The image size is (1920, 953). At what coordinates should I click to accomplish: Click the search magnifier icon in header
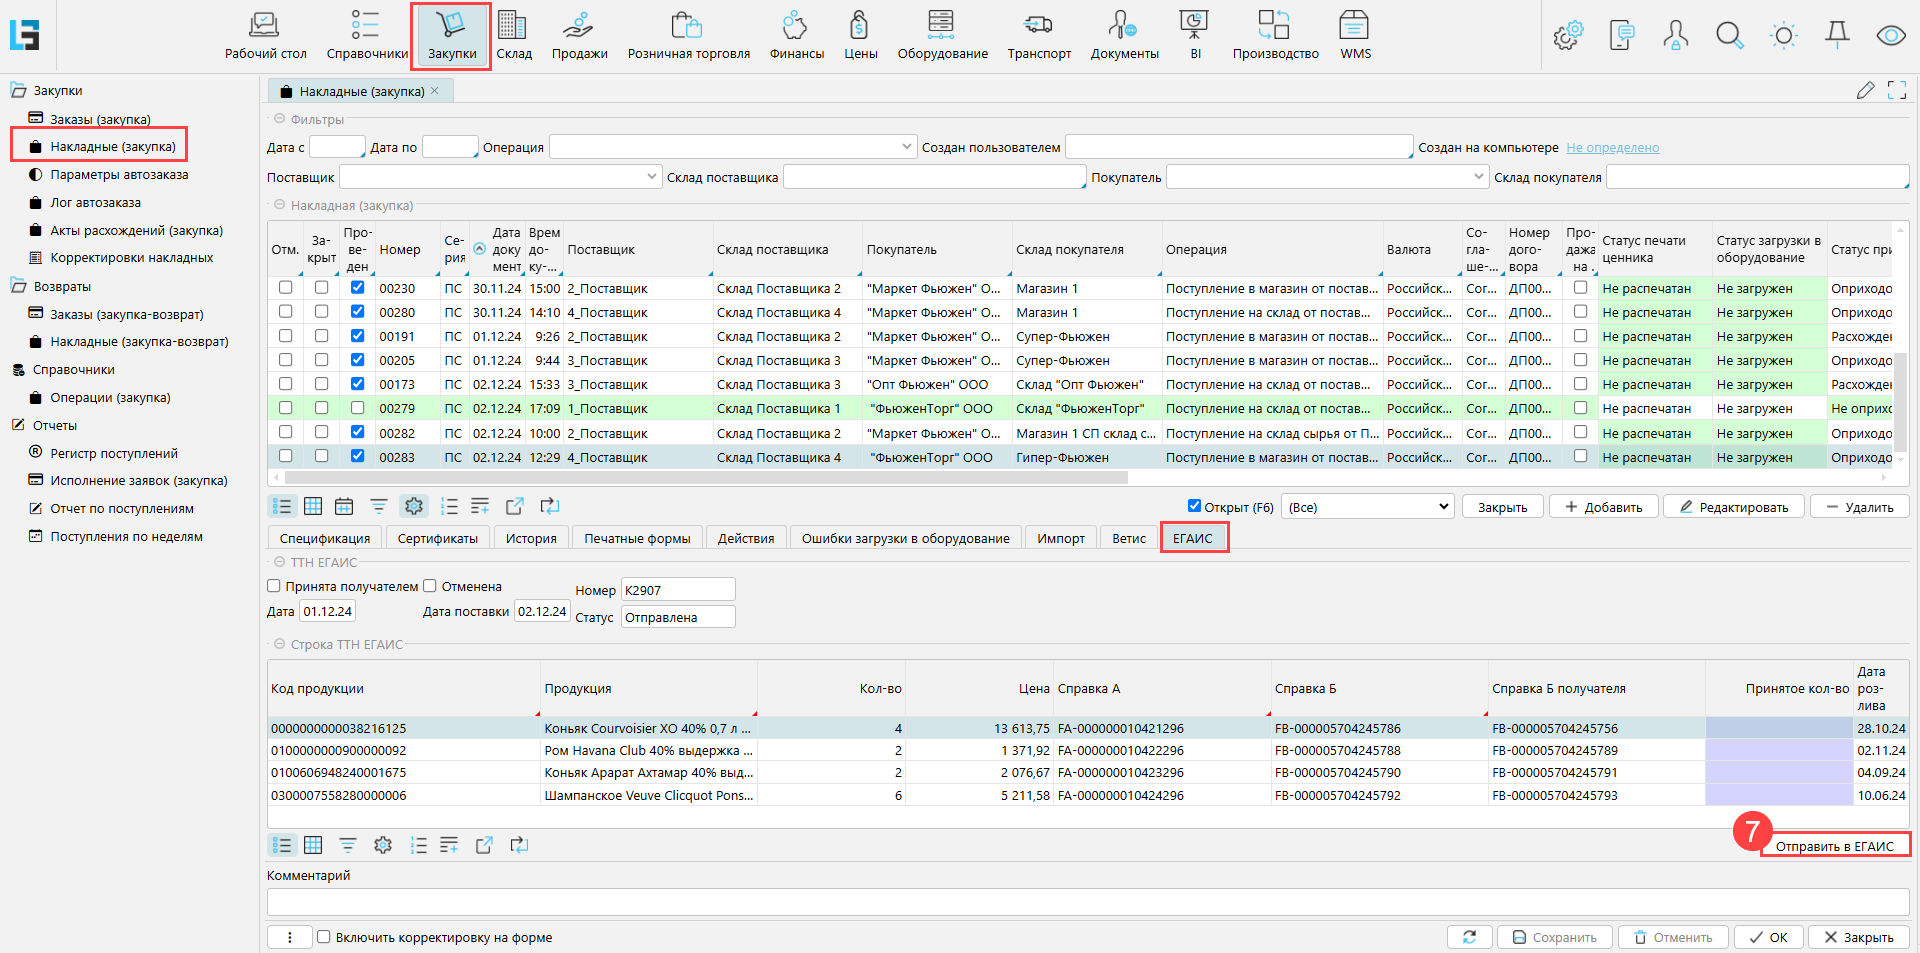pos(1729,36)
